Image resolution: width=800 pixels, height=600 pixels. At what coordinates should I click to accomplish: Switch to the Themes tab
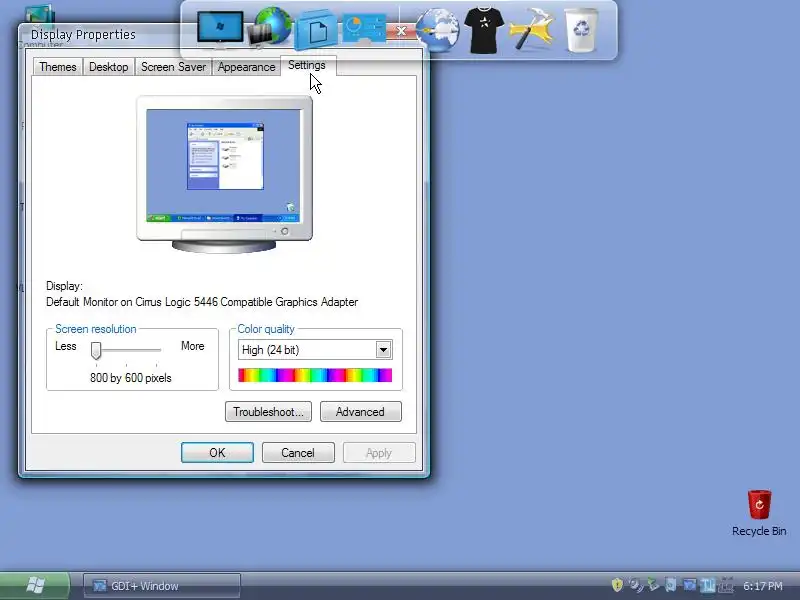pyautogui.click(x=58, y=67)
